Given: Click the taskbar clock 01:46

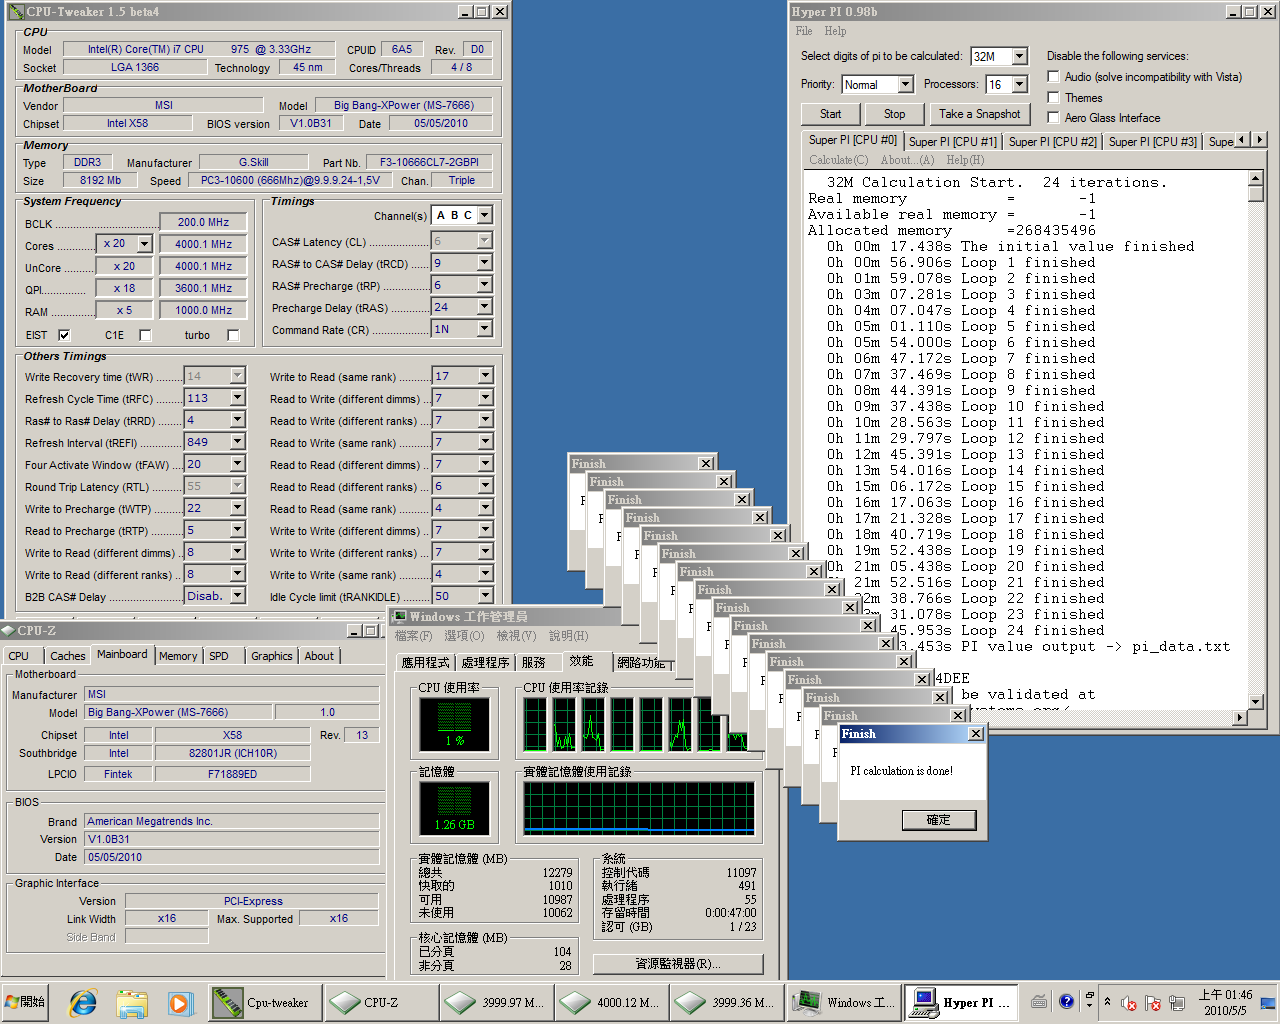Looking at the screenshot, I should coord(1226,1002).
